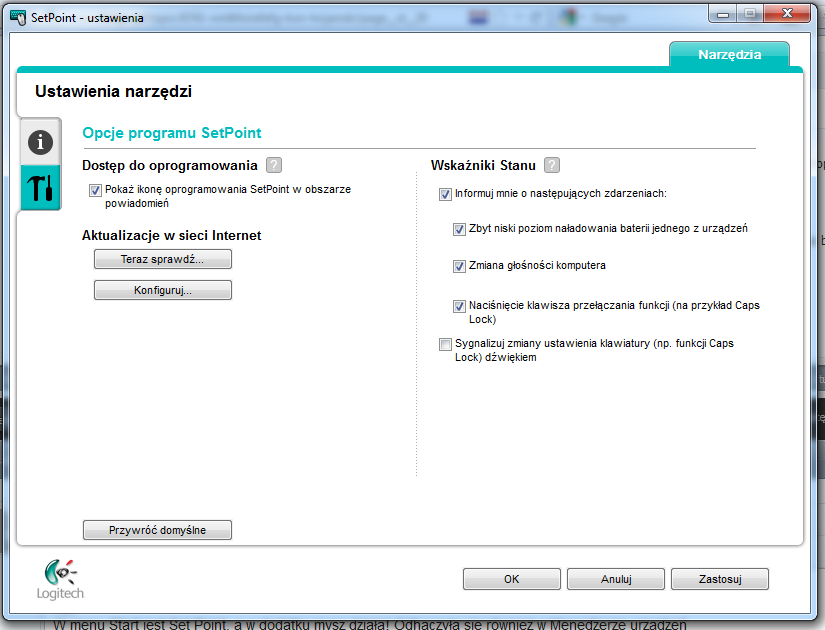Minimize the SetPoint window
The image size is (825, 630).
point(723,14)
